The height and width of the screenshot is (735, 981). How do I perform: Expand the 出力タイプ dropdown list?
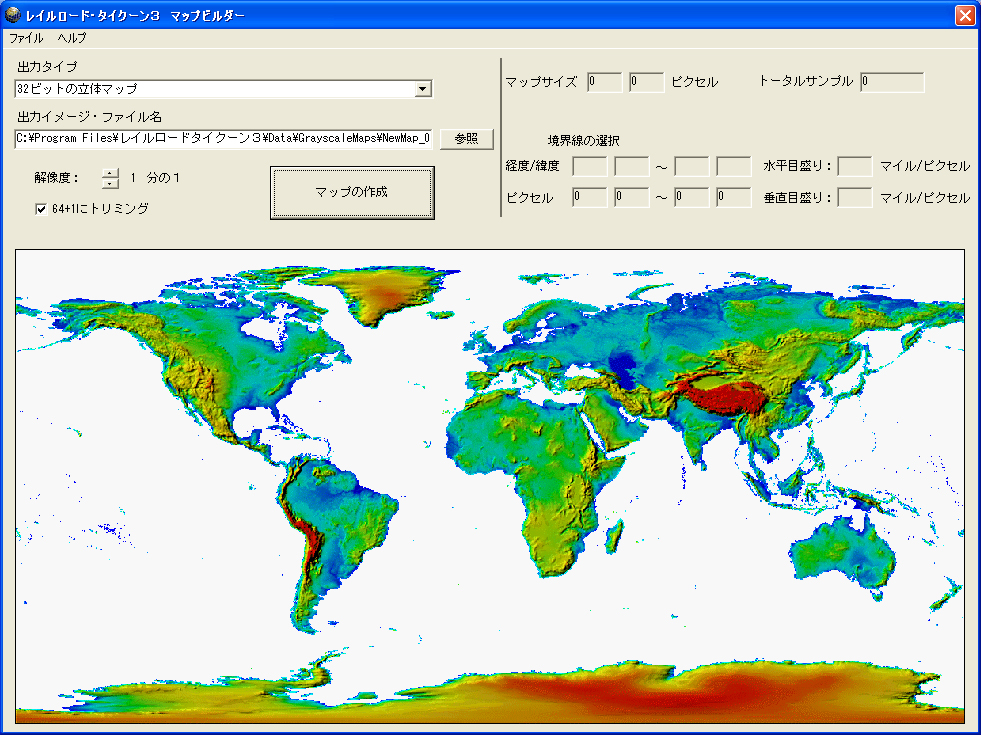click(x=423, y=89)
